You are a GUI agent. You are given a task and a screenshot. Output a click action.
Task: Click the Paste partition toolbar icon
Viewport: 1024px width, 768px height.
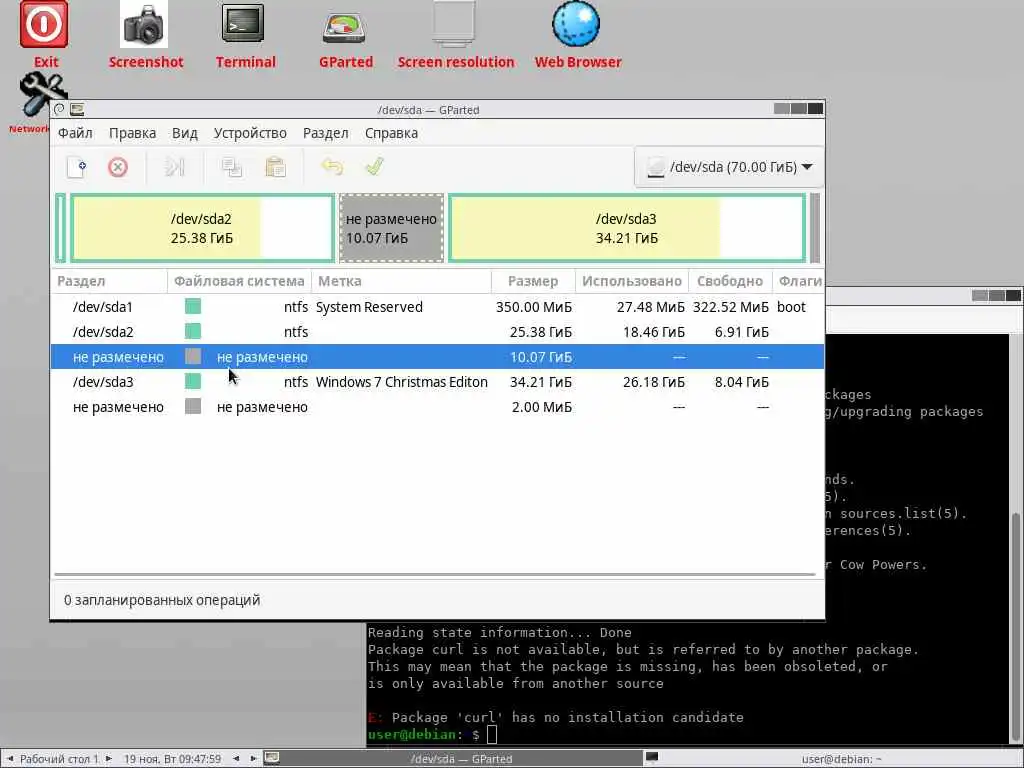[275, 167]
